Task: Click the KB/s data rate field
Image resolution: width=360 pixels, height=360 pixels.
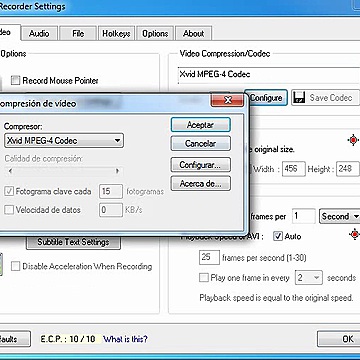Action: point(111,210)
